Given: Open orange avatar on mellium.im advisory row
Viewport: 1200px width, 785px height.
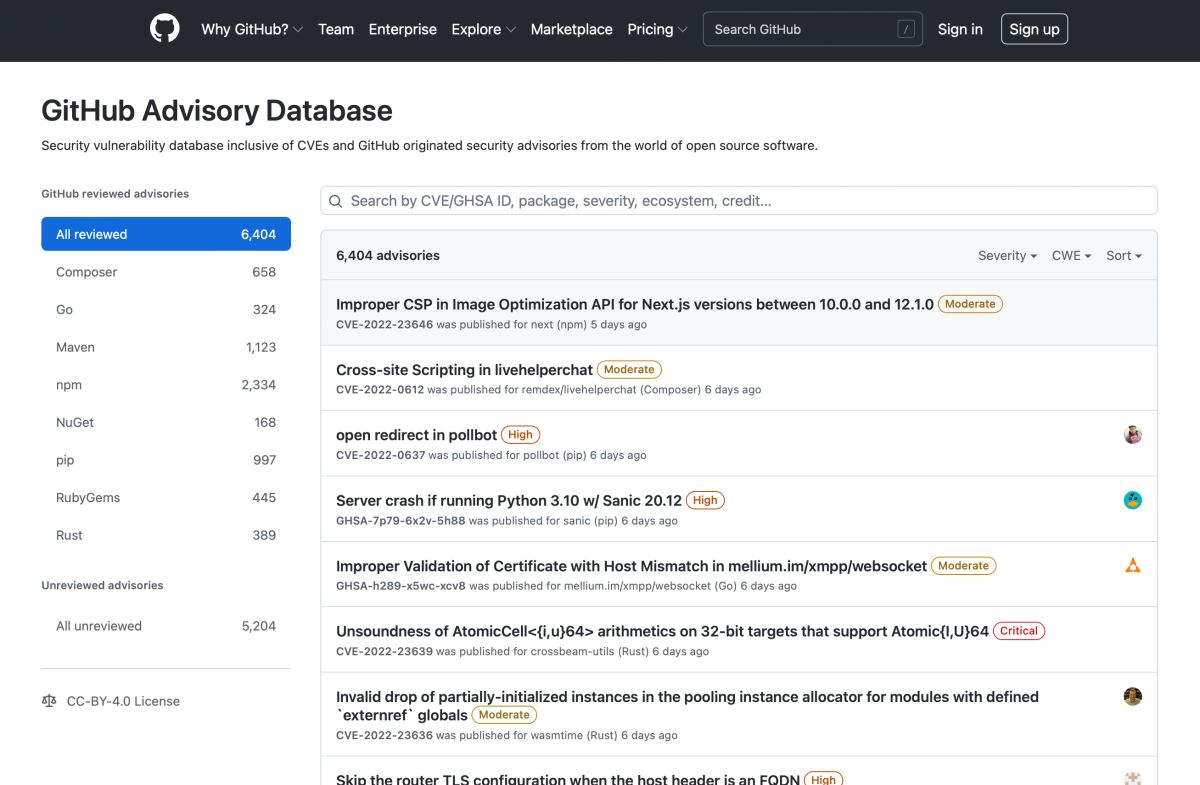Looking at the screenshot, I should [x=1133, y=566].
